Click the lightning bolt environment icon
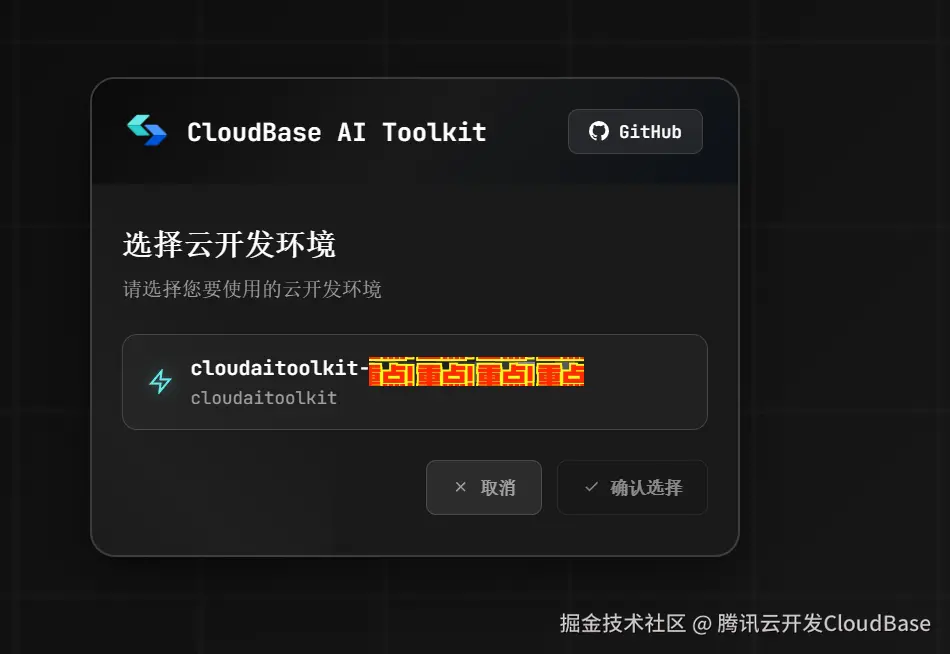Image resolution: width=950 pixels, height=654 pixels. 161,381
